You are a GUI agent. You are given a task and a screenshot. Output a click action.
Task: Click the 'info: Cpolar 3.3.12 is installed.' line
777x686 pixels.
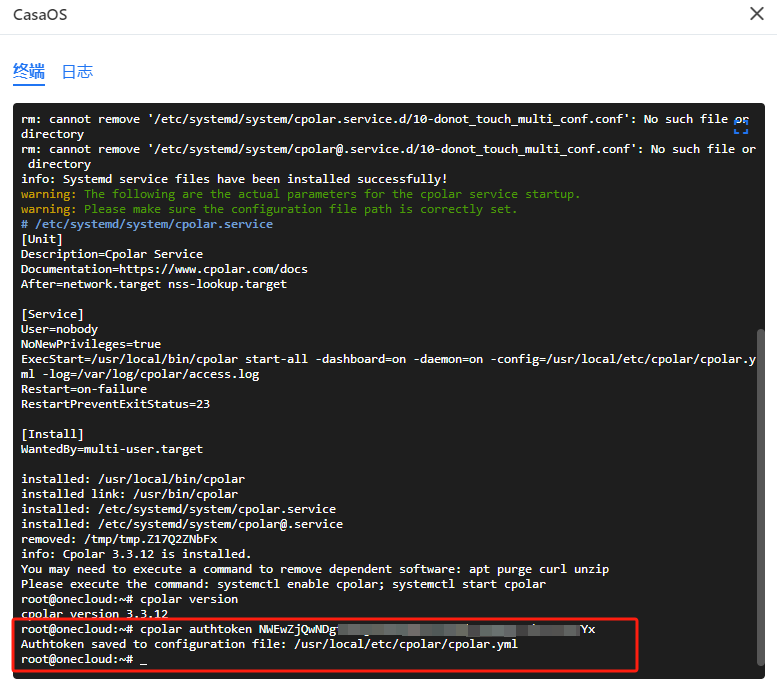tap(136, 554)
